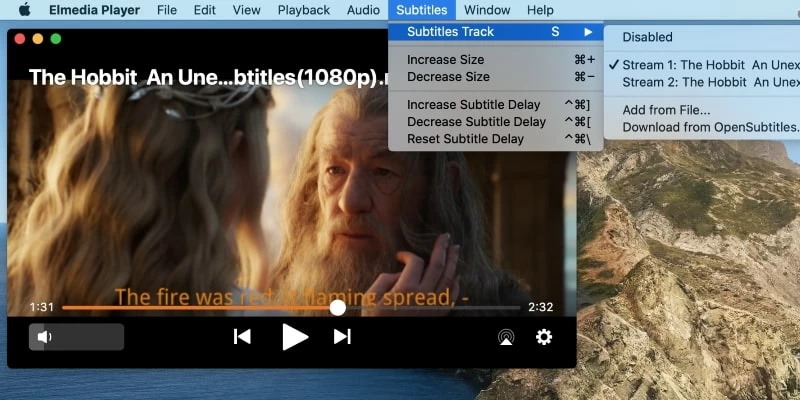This screenshot has height=400, width=800.
Task: Choose Decrease Size in Subtitles menu
Action: (x=495, y=77)
